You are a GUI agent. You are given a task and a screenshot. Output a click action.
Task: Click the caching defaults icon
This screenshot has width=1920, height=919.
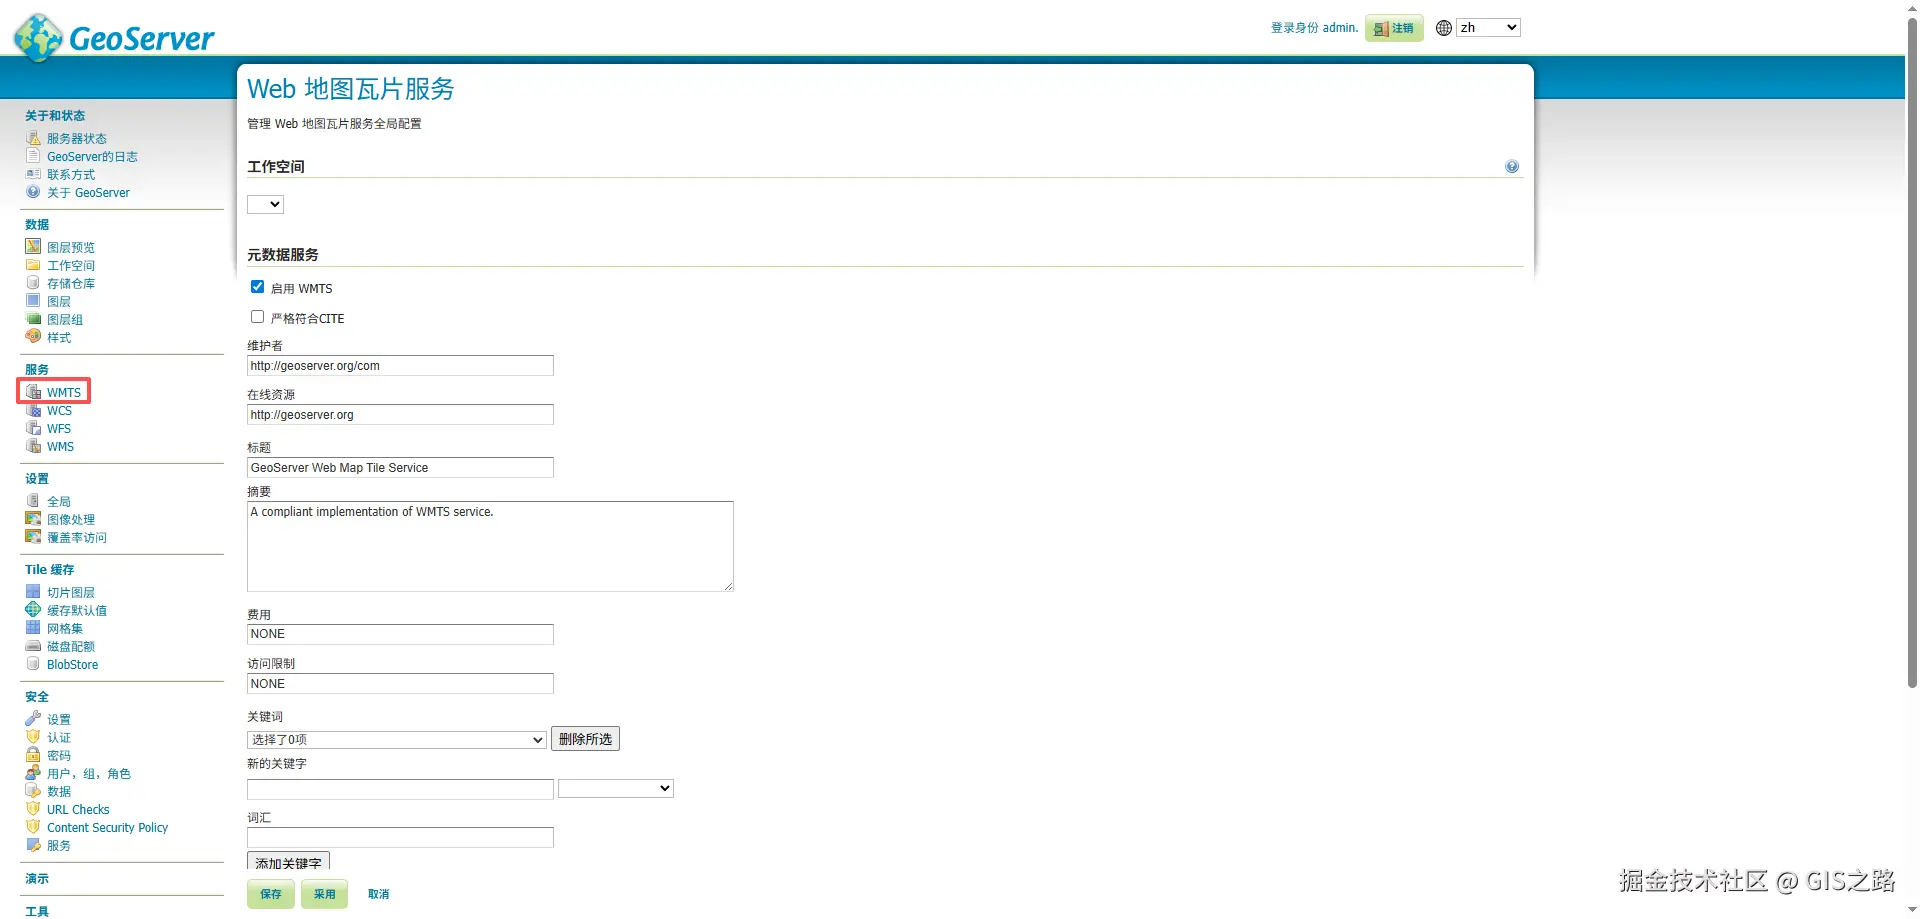(x=33, y=610)
